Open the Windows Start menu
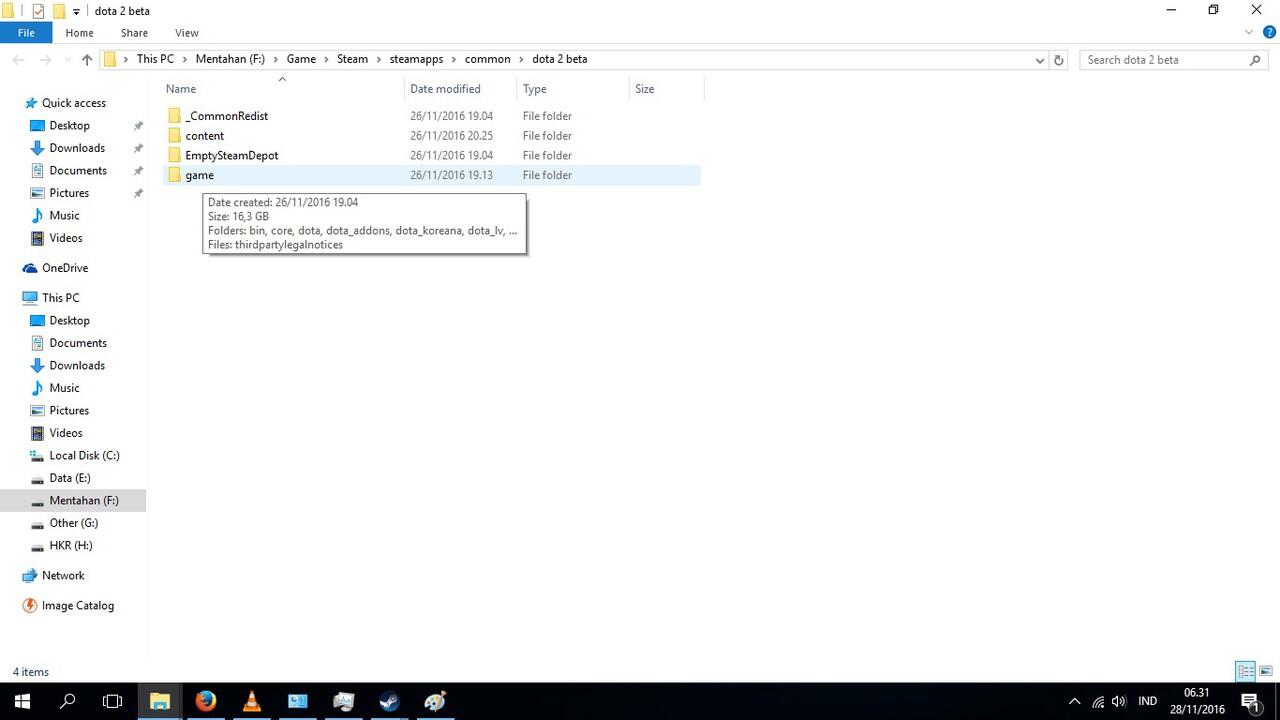The width and height of the screenshot is (1280, 720). pyautogui.click(x=22, y=701)
